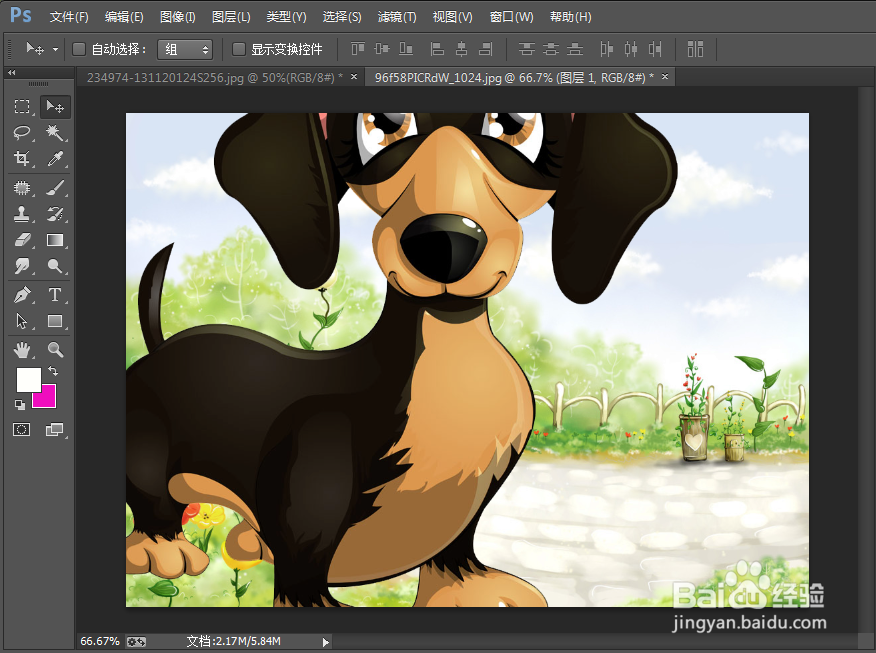
Task: Click align left edges icon
Action: [x=437, y=49]
